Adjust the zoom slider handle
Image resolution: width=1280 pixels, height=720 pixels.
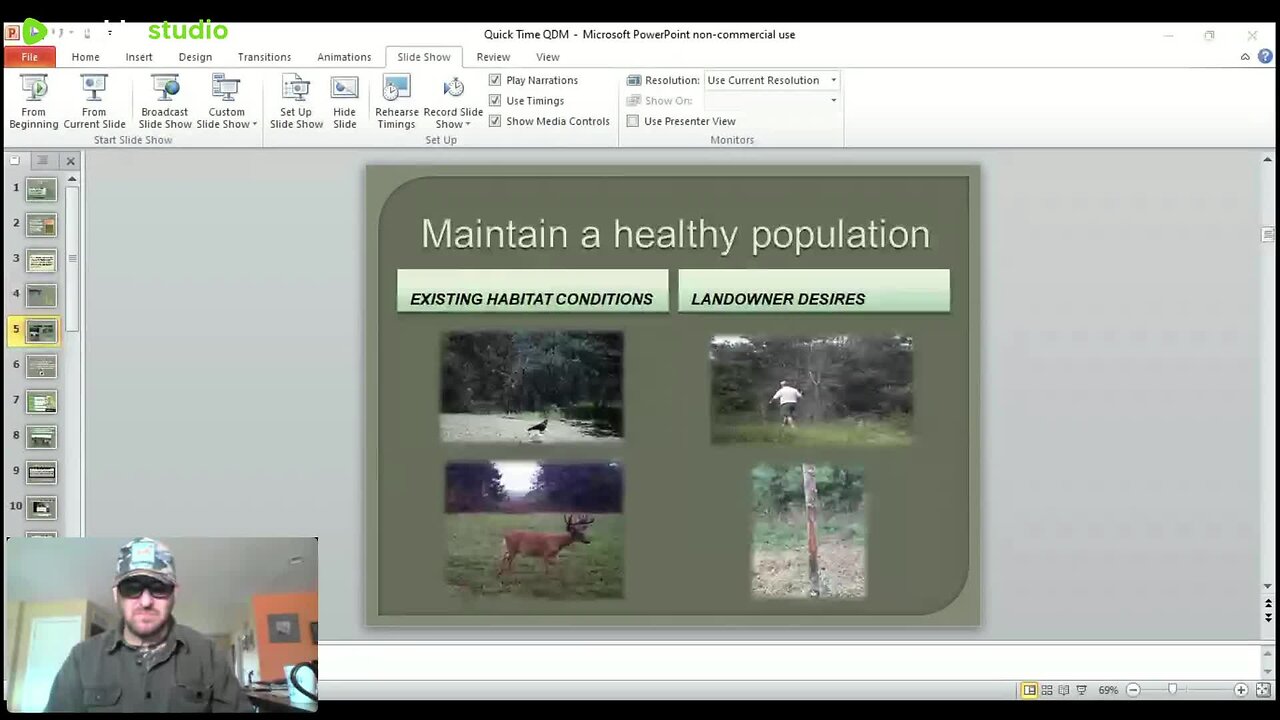(x=1173, y=690)
